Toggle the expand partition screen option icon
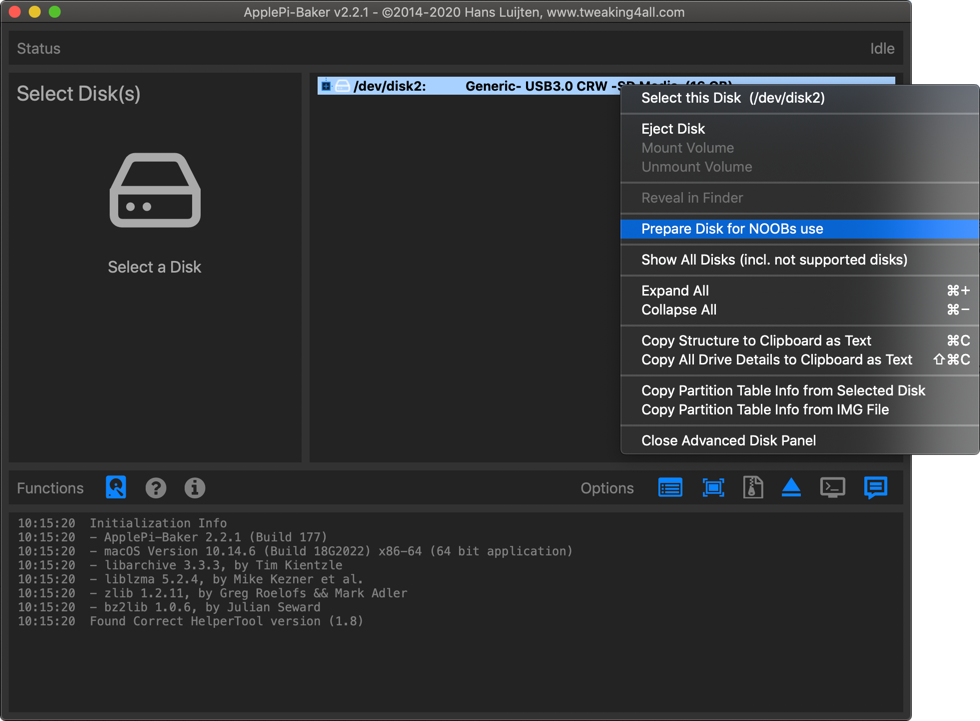 [x=713, y=487]
